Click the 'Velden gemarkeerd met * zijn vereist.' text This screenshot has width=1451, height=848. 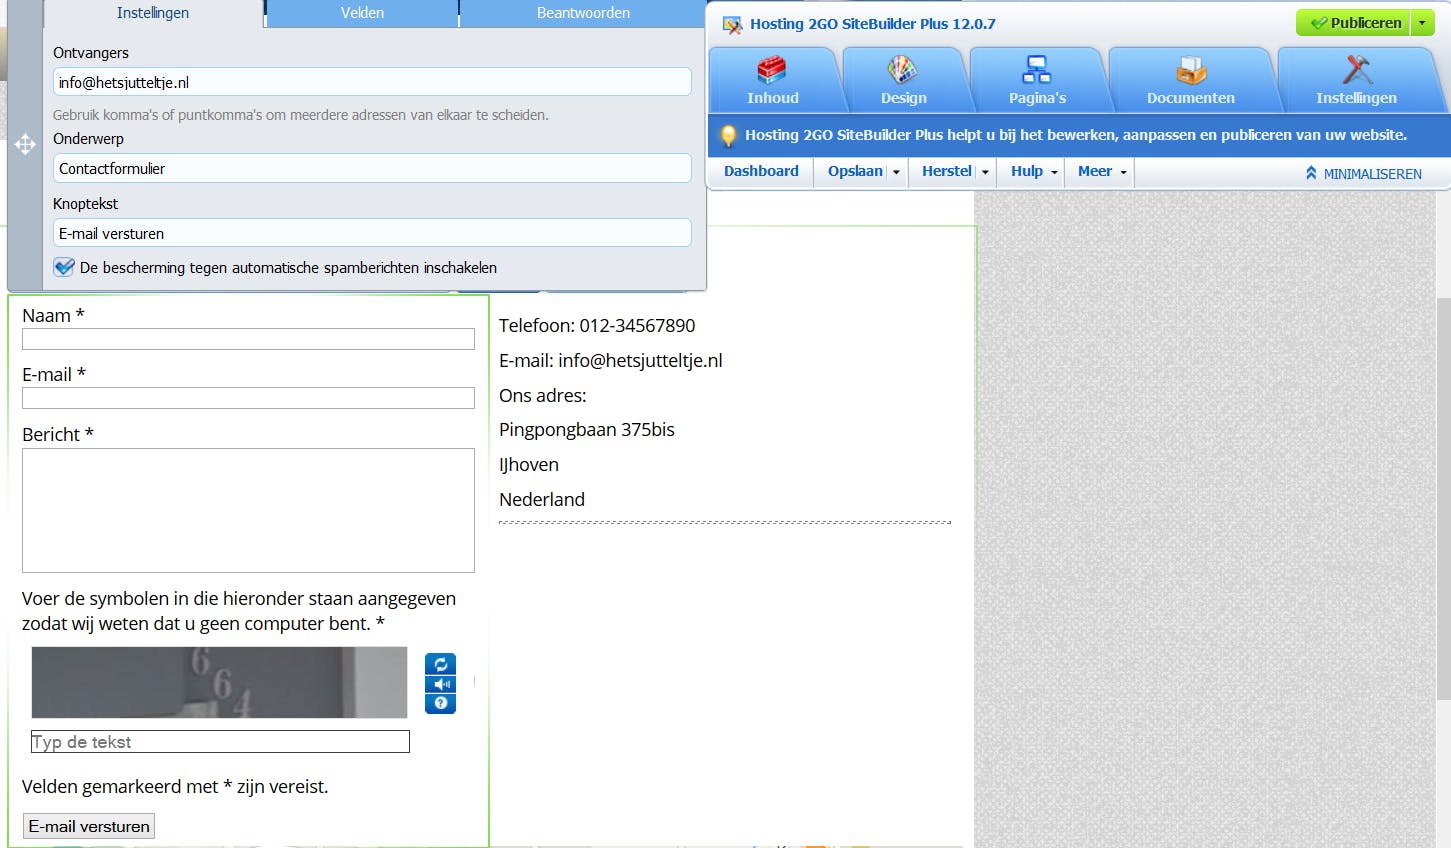175,787
